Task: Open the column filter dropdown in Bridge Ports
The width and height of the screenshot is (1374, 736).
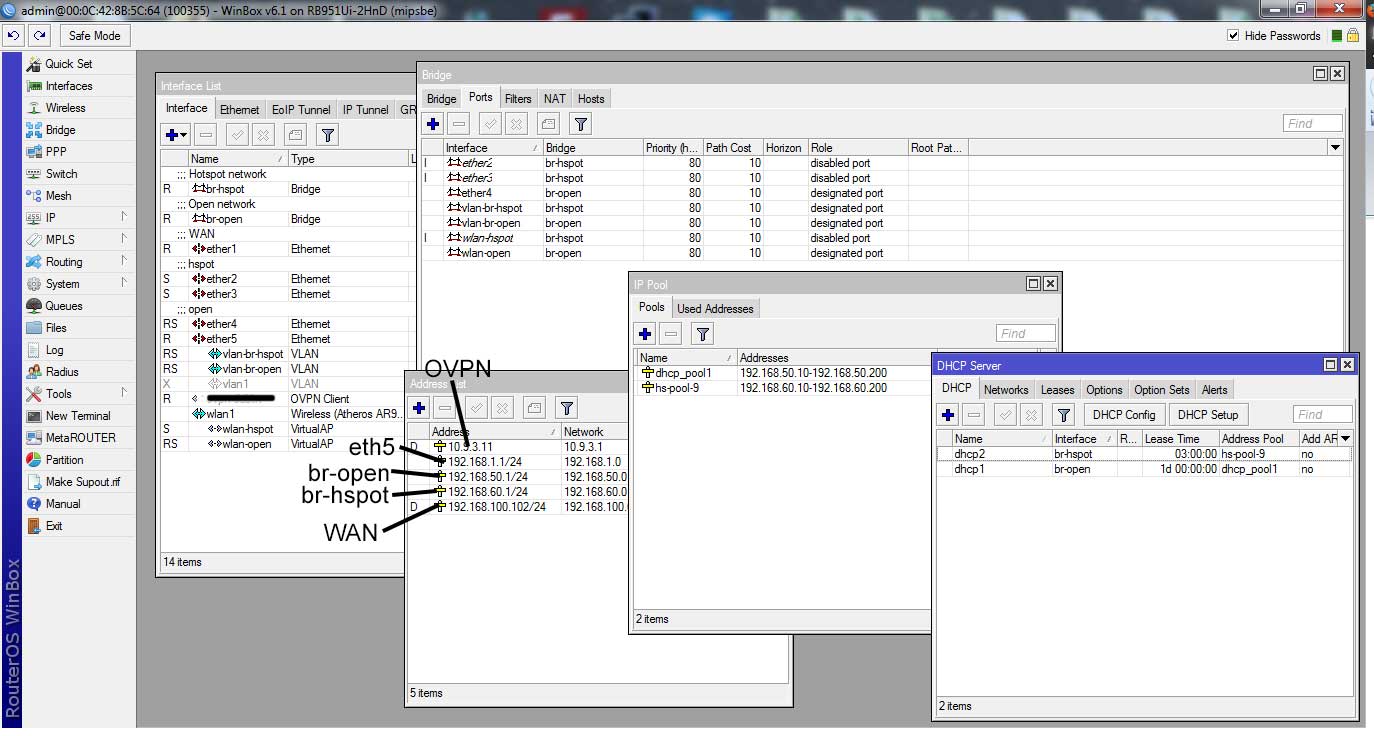Action: (x=1334, y=147)
